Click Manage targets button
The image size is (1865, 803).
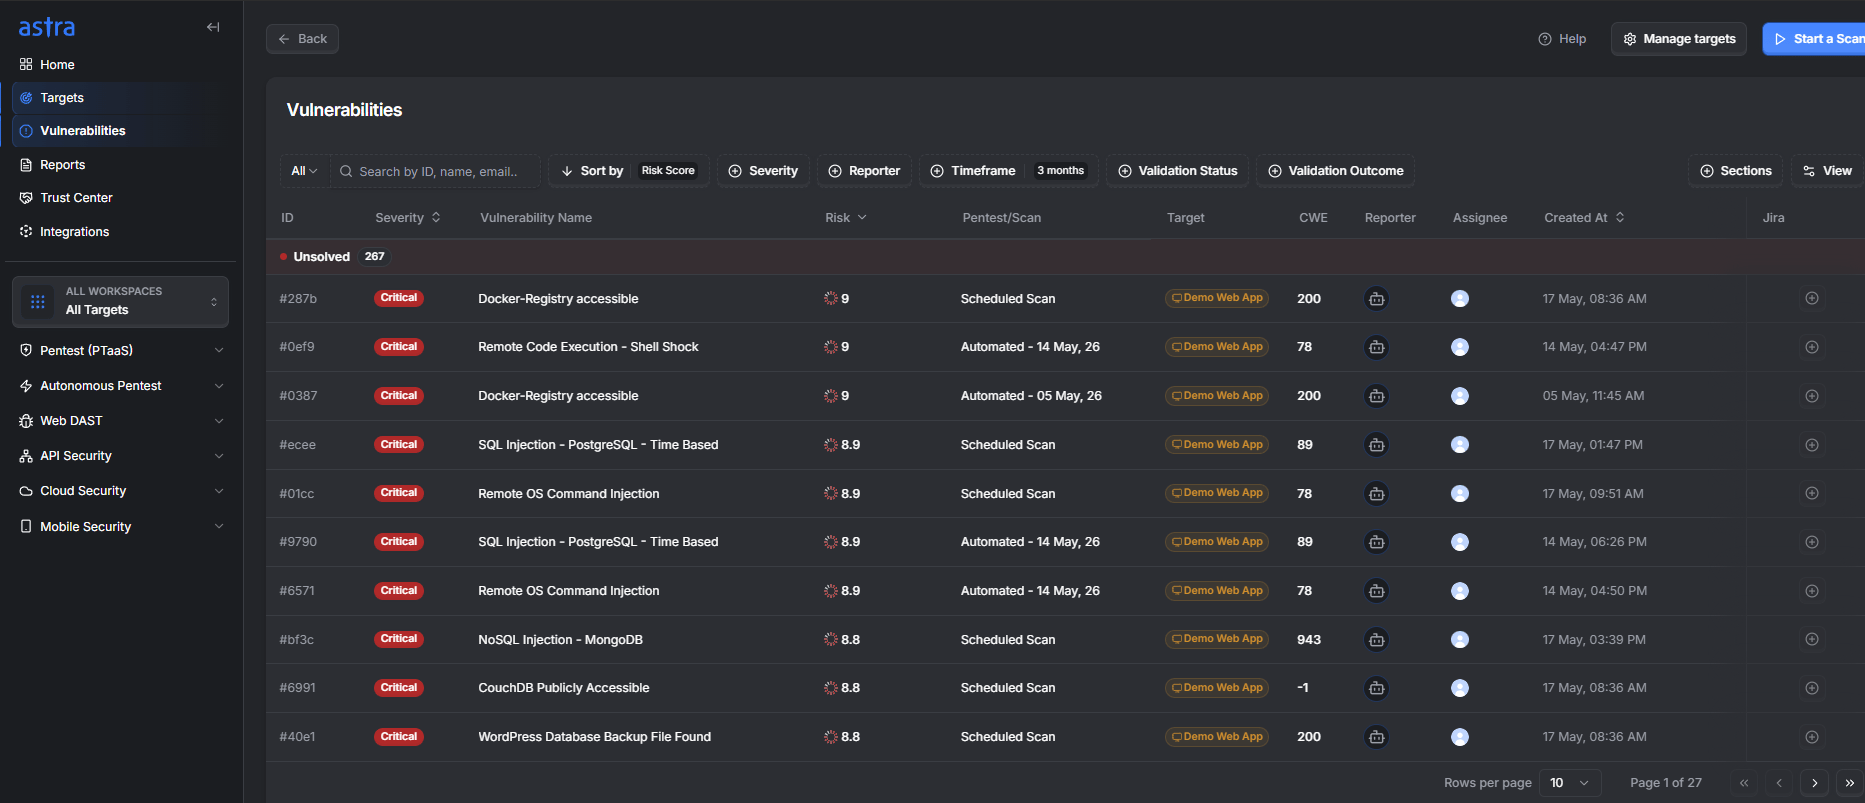pos(1679,39)
